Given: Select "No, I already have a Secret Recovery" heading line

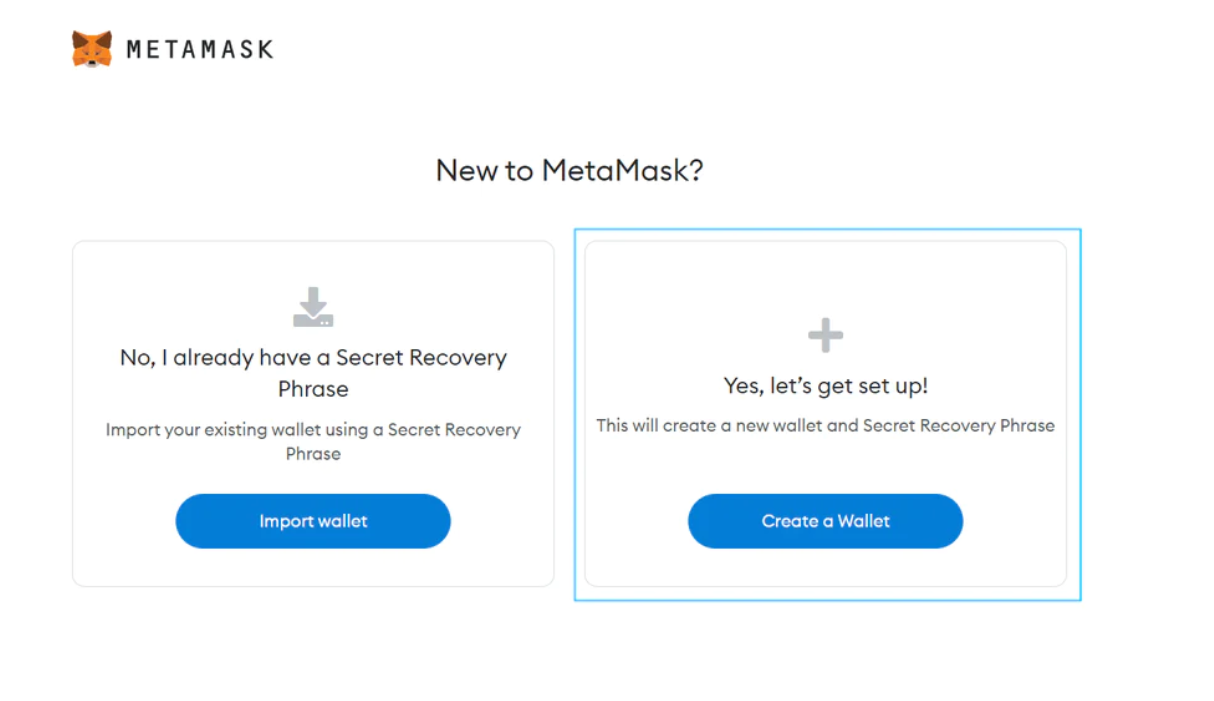Looking at the screenshot, I should point(313,358).
